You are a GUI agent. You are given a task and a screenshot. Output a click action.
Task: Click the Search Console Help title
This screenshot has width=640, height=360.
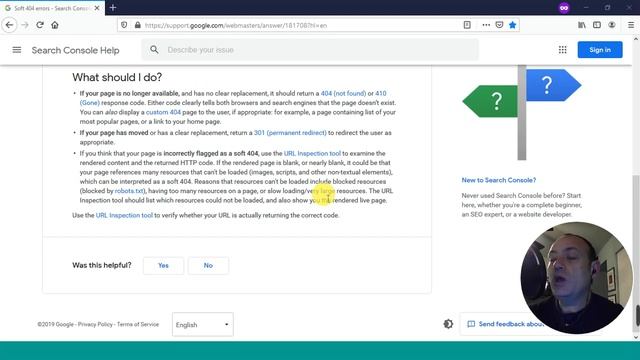pos(76,50)
